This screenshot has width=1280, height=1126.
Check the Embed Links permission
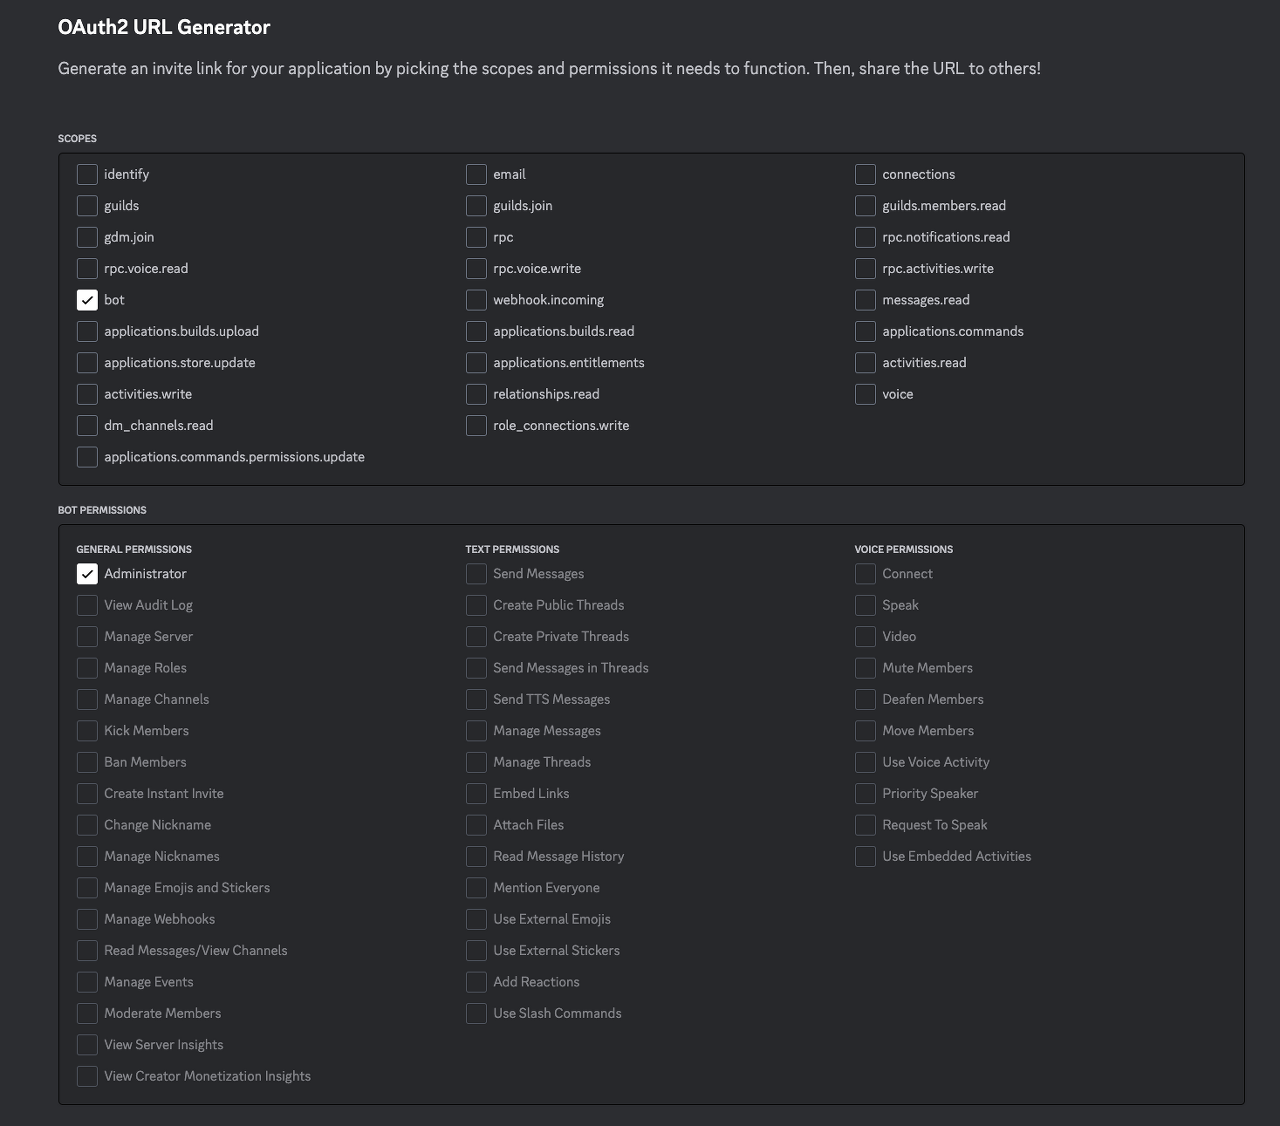coord(476,794)
